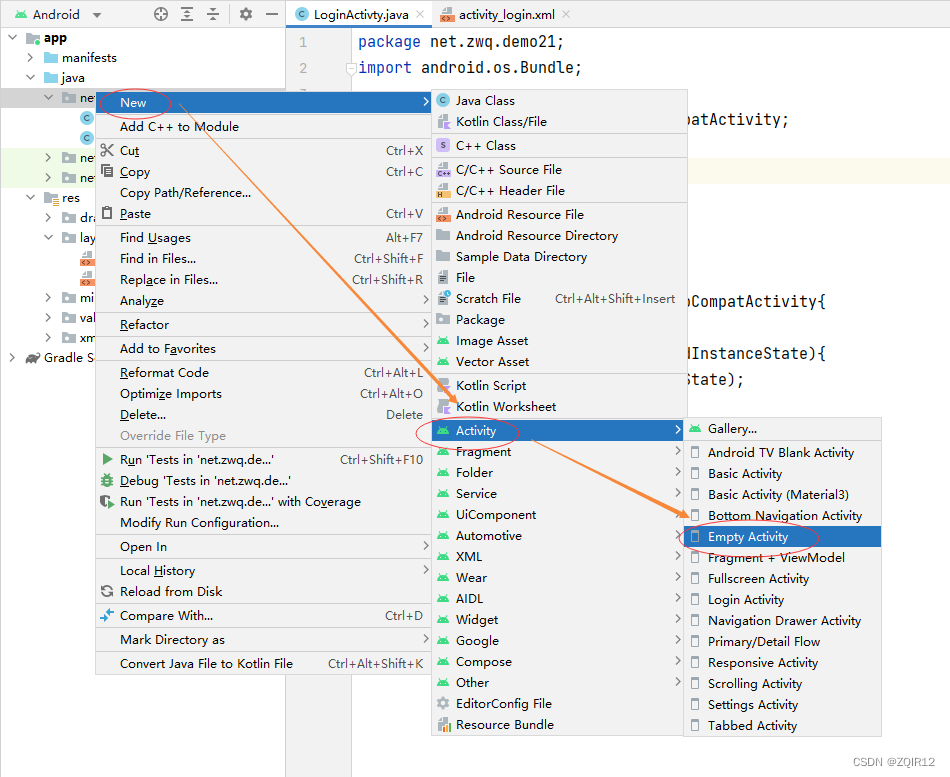Click line number 1 in gutter

coord(303,42)
